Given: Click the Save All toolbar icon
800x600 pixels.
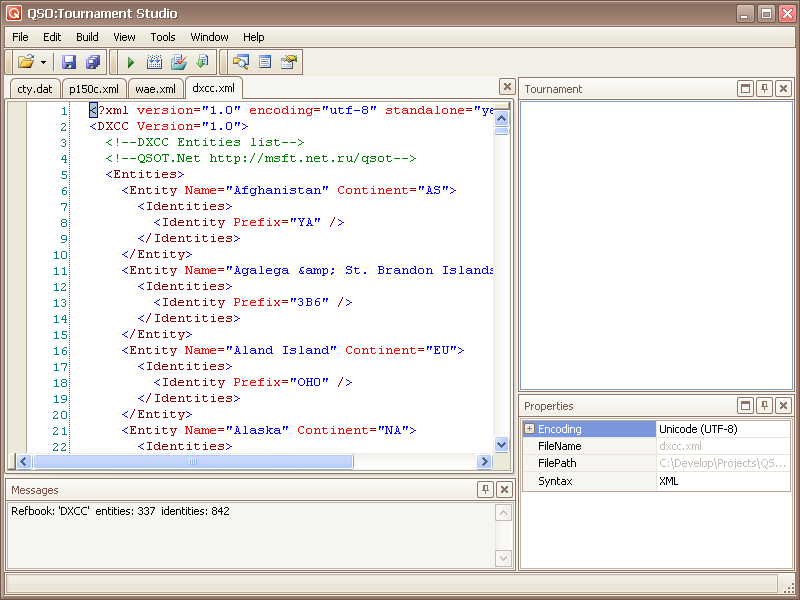Looking at the screenshot, I should coord(92,62).
